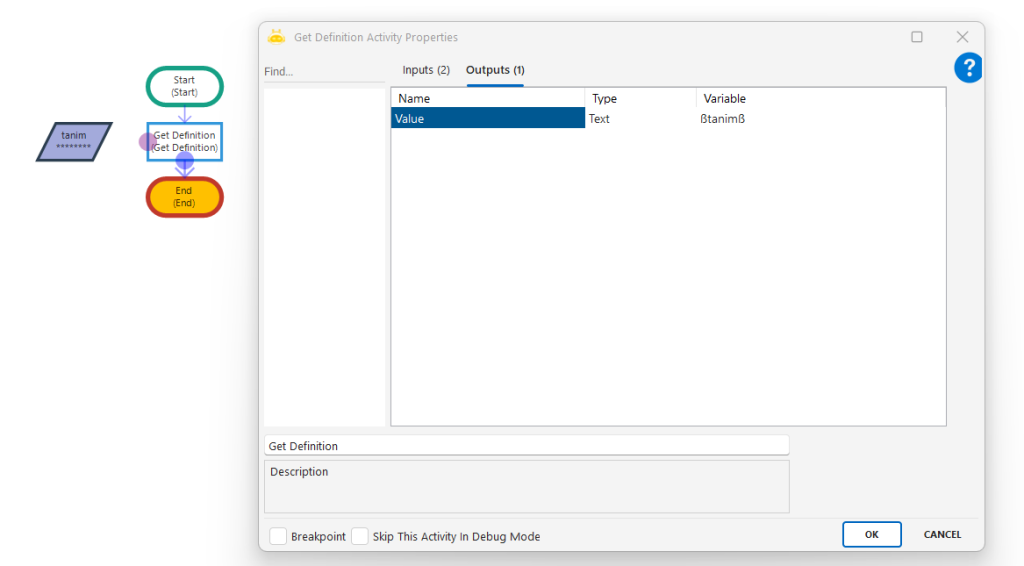
Task: Click the blue connector dot below Get Definition
Action: coord(185,160)
